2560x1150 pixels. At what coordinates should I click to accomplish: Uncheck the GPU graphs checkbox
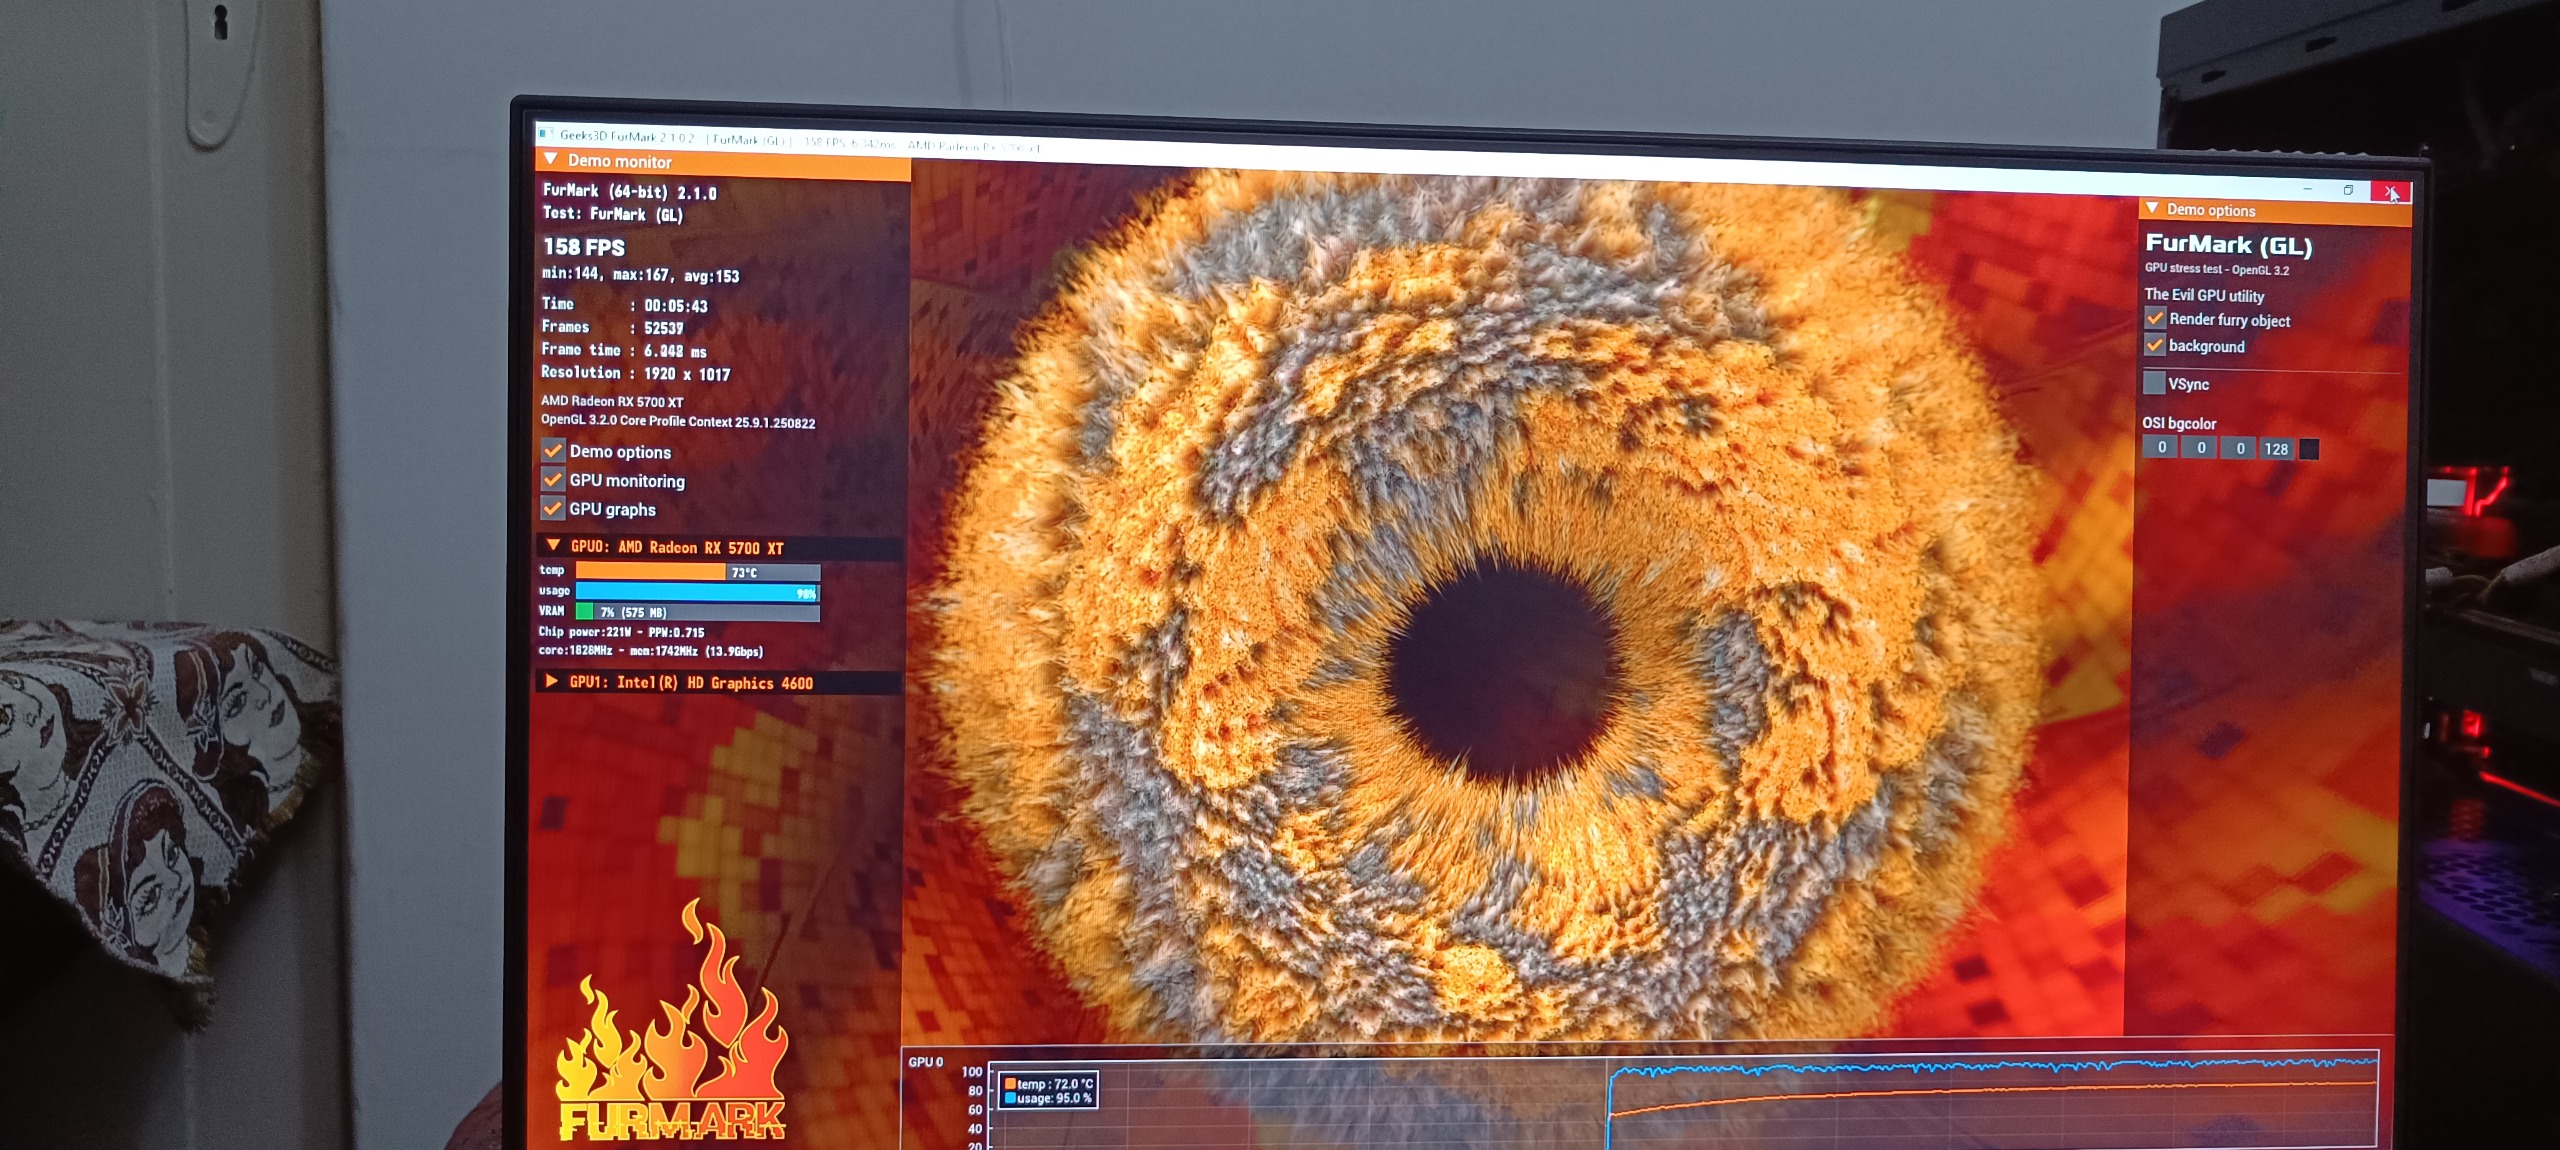[x=553, y=508]
